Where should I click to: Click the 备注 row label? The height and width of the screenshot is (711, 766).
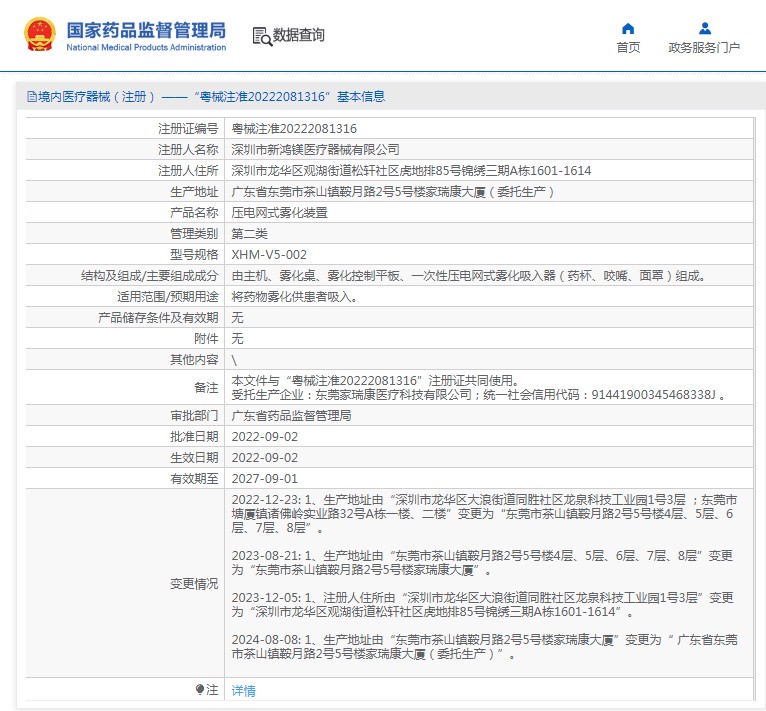[x=206, y=388]
